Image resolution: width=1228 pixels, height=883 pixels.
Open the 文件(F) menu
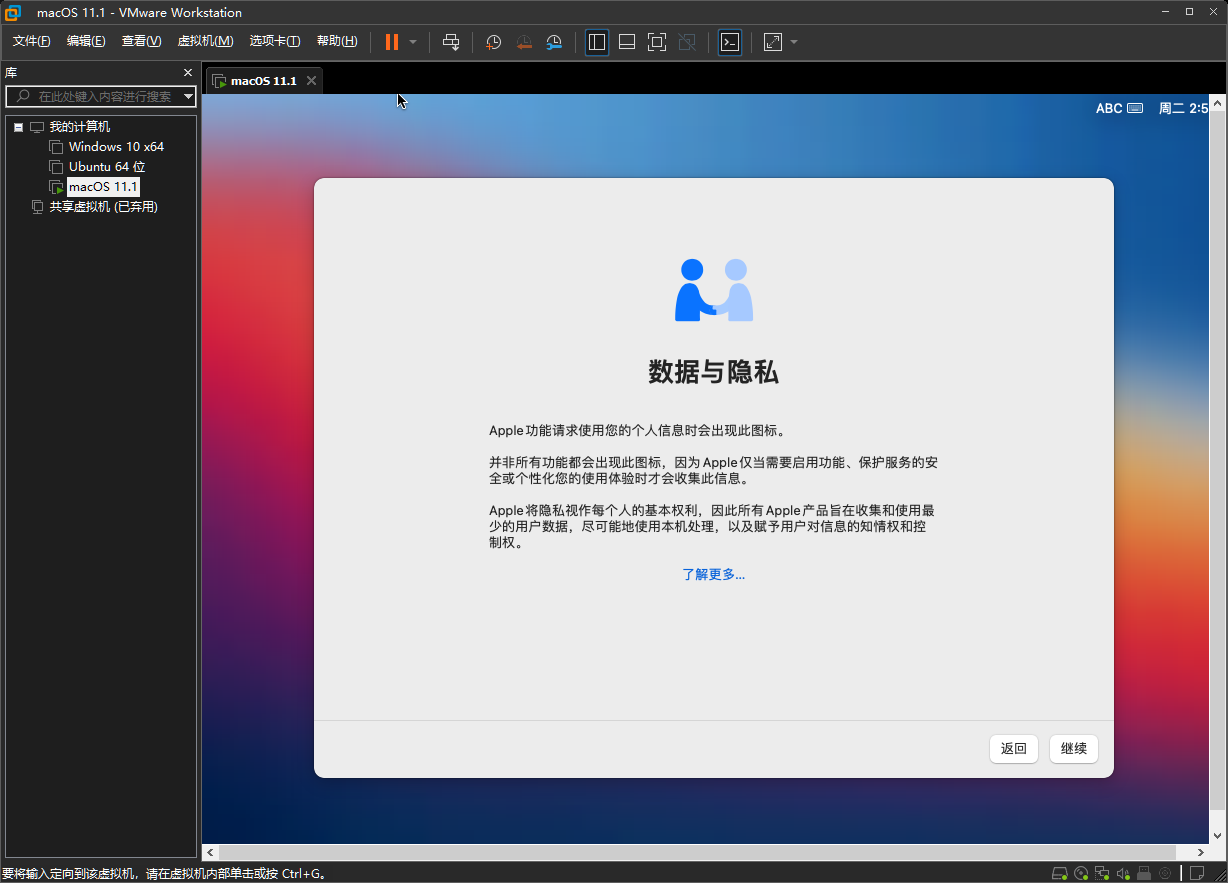(x=31, y=41)
